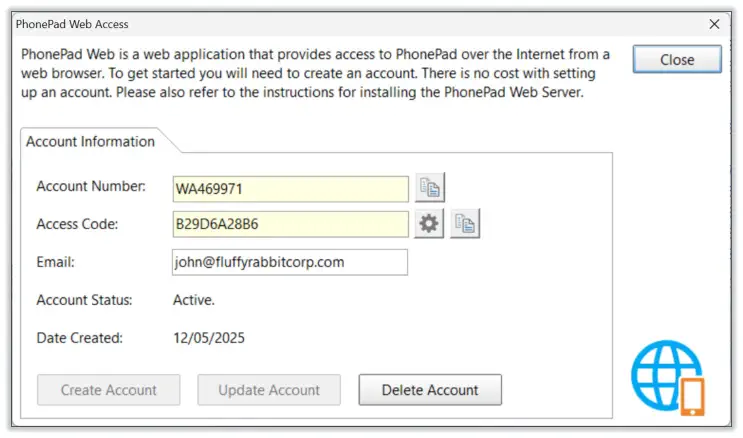Screen dimensions: 743x438
Task: Click the Close button
Action: tap(677, 60)
